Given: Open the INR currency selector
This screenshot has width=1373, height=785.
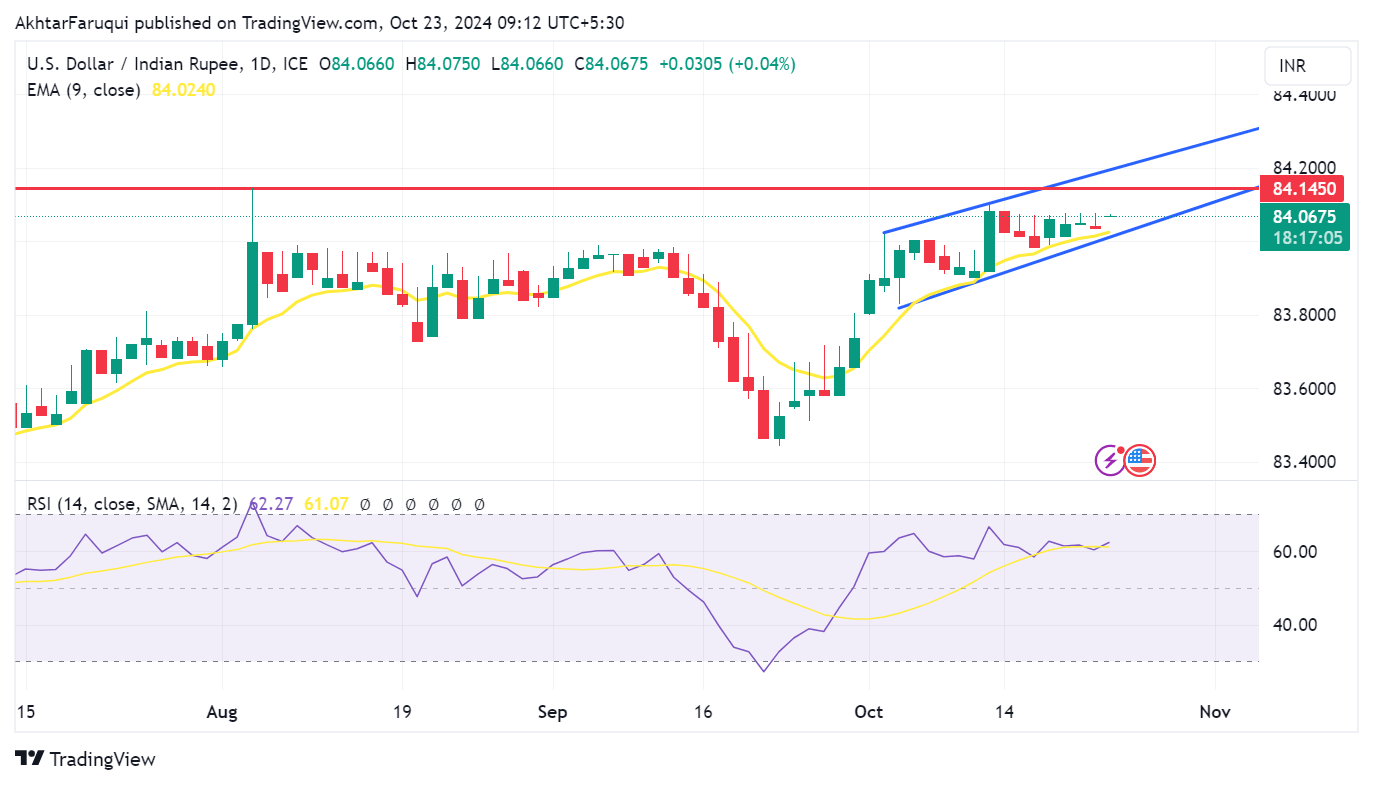Looking at the screenshot, I should (1307, 66).
